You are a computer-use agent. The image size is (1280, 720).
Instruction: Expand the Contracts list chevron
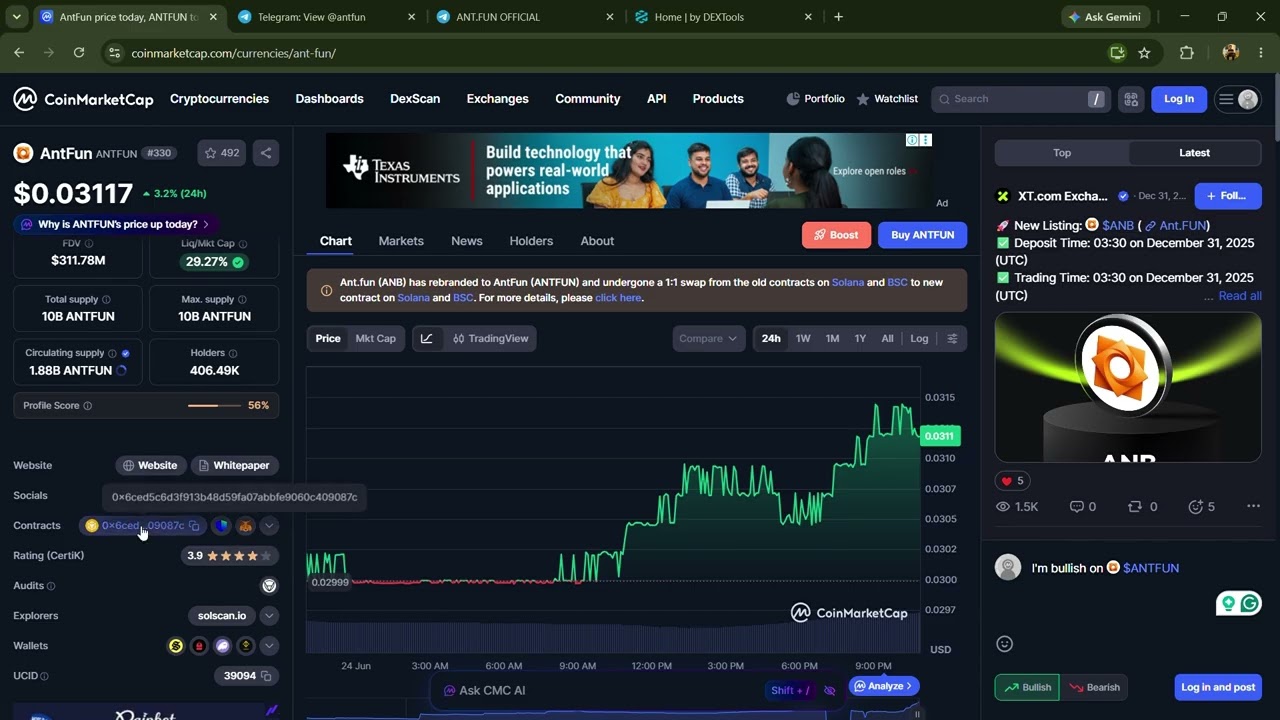click(x=269, y=526)
